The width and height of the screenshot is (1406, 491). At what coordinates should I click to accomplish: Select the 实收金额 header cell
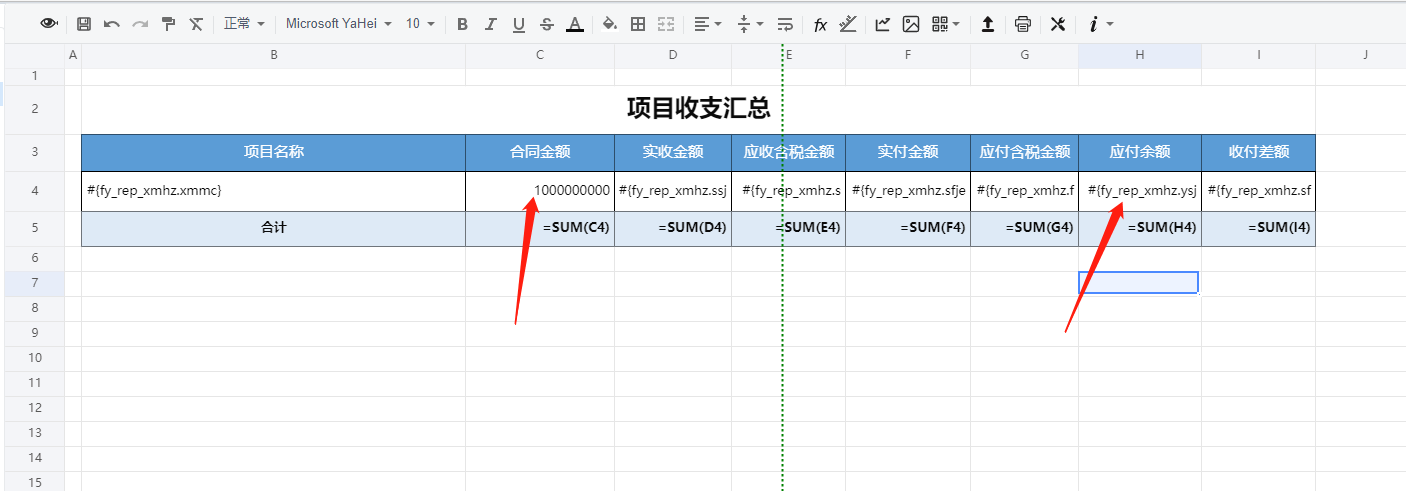point(673,152)
